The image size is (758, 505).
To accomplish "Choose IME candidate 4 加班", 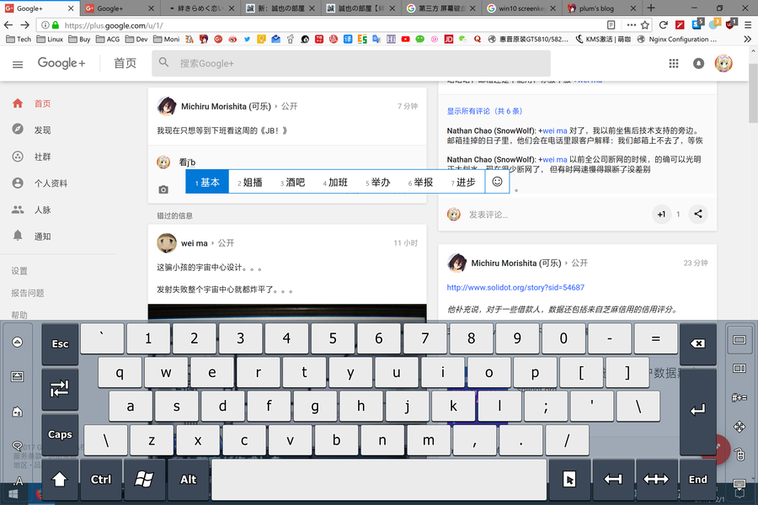I will 335,182.
